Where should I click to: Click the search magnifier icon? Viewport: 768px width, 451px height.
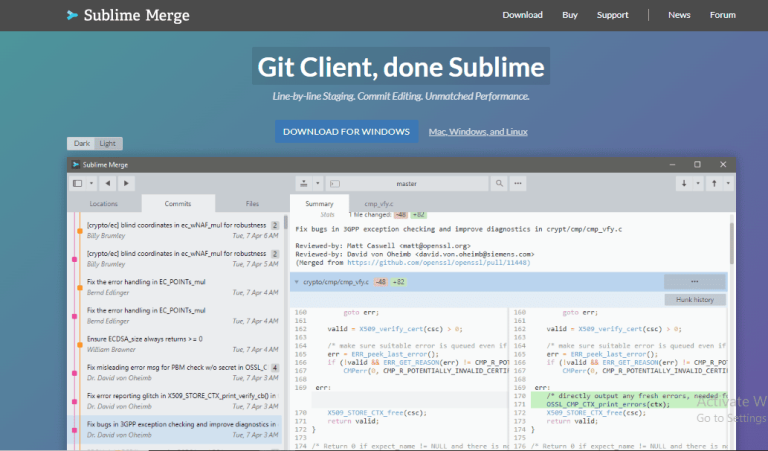point(499,183)
